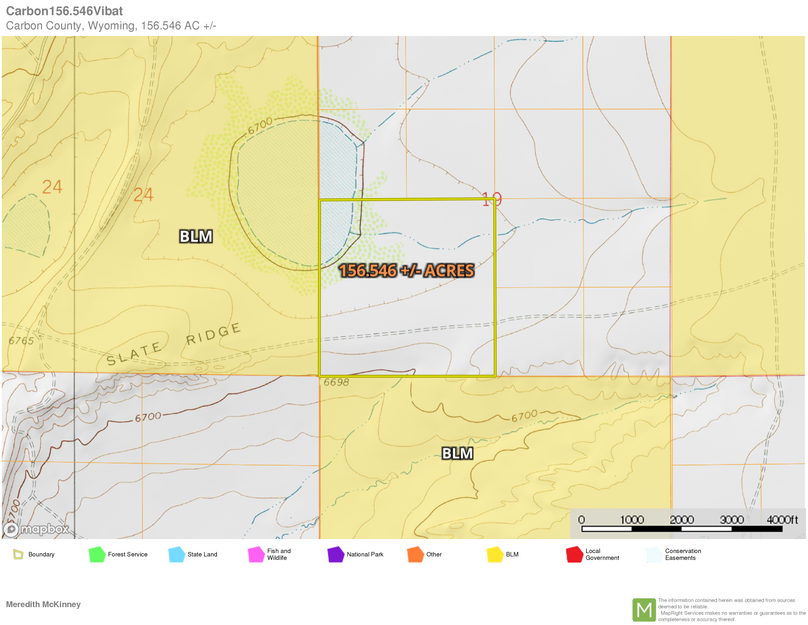Viewport: 808px width, 625px height.
Task: Click the Other legend icon
Action: [x=416, y=553]
